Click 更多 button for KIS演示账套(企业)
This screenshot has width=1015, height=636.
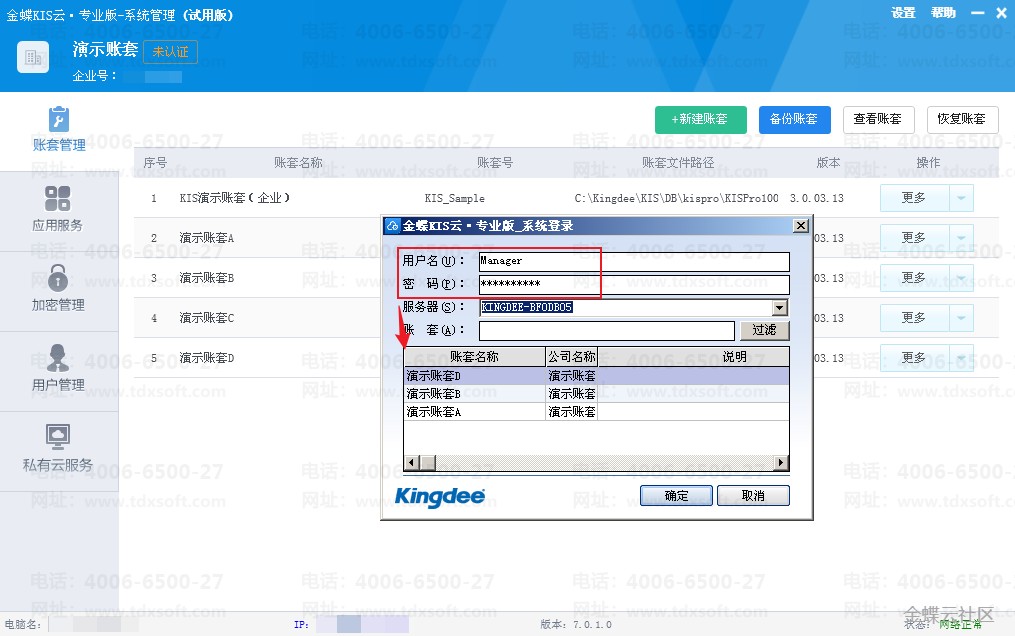coord(914,198)
